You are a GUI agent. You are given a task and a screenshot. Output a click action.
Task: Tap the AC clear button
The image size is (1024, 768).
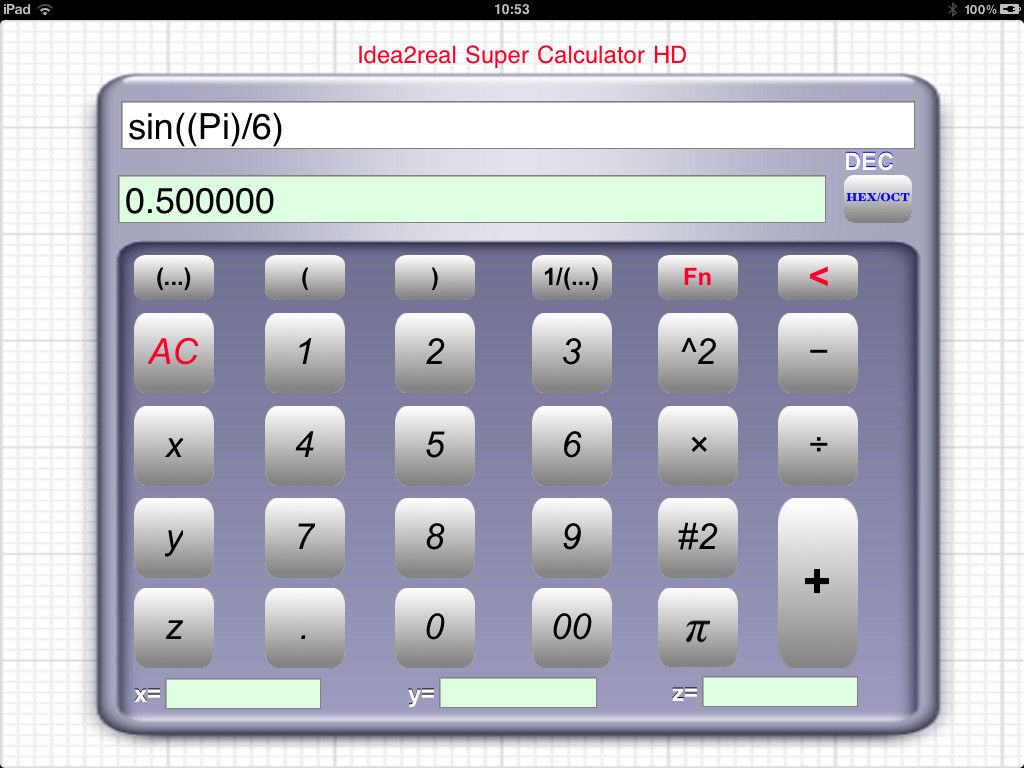tap(174, 353)
